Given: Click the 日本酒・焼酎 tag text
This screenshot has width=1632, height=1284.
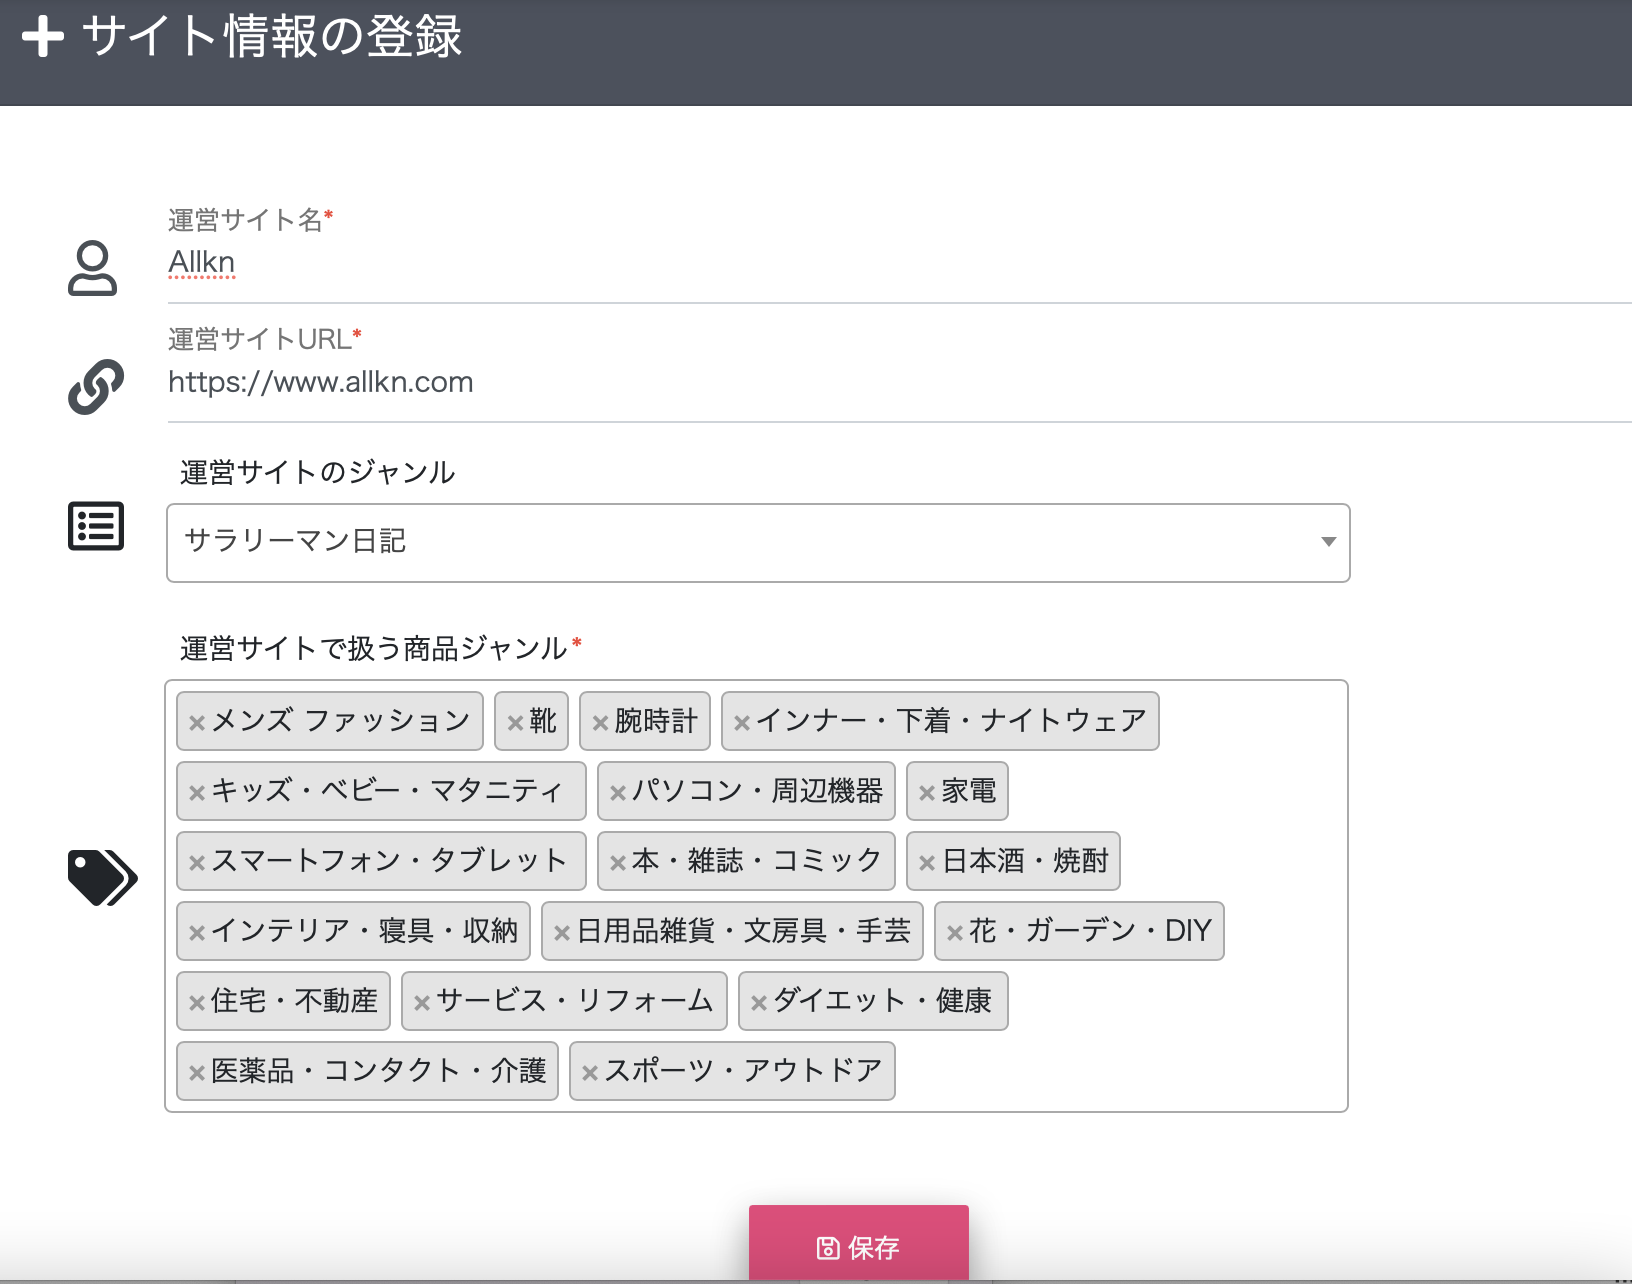Looking at the screenshot, I should pos(1025,861).
